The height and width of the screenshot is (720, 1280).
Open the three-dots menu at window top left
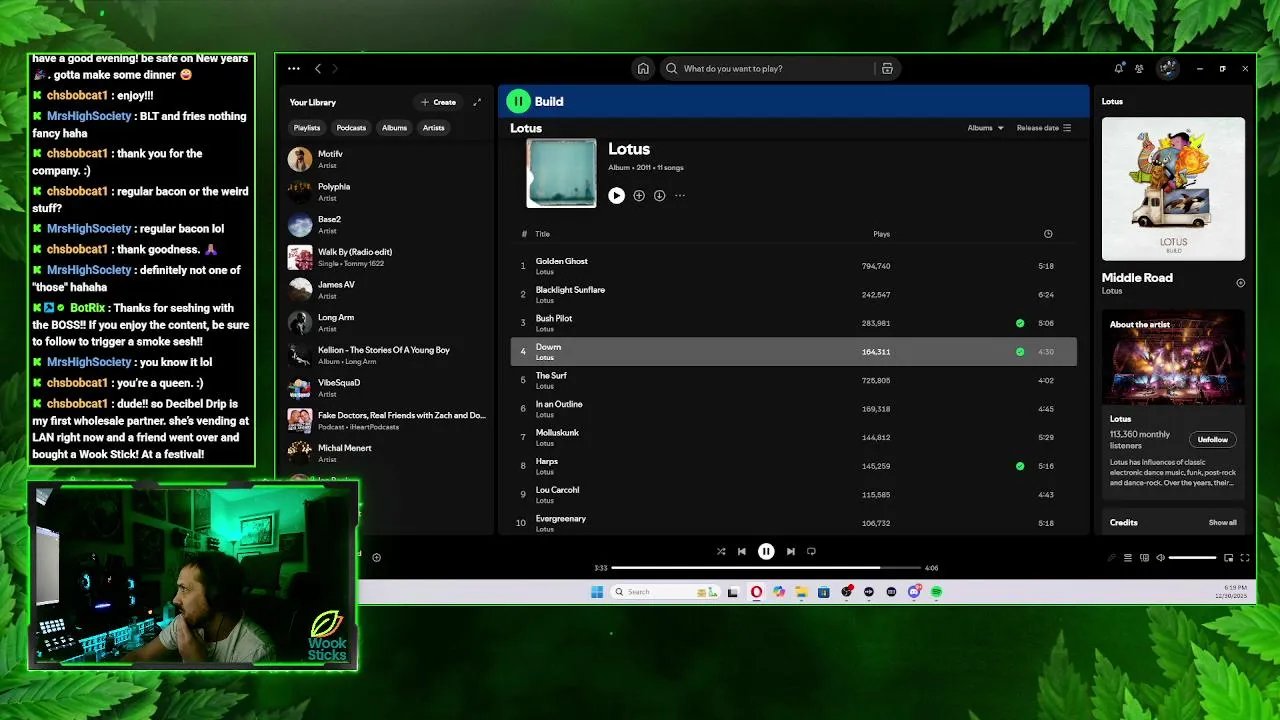pos(293,68)
